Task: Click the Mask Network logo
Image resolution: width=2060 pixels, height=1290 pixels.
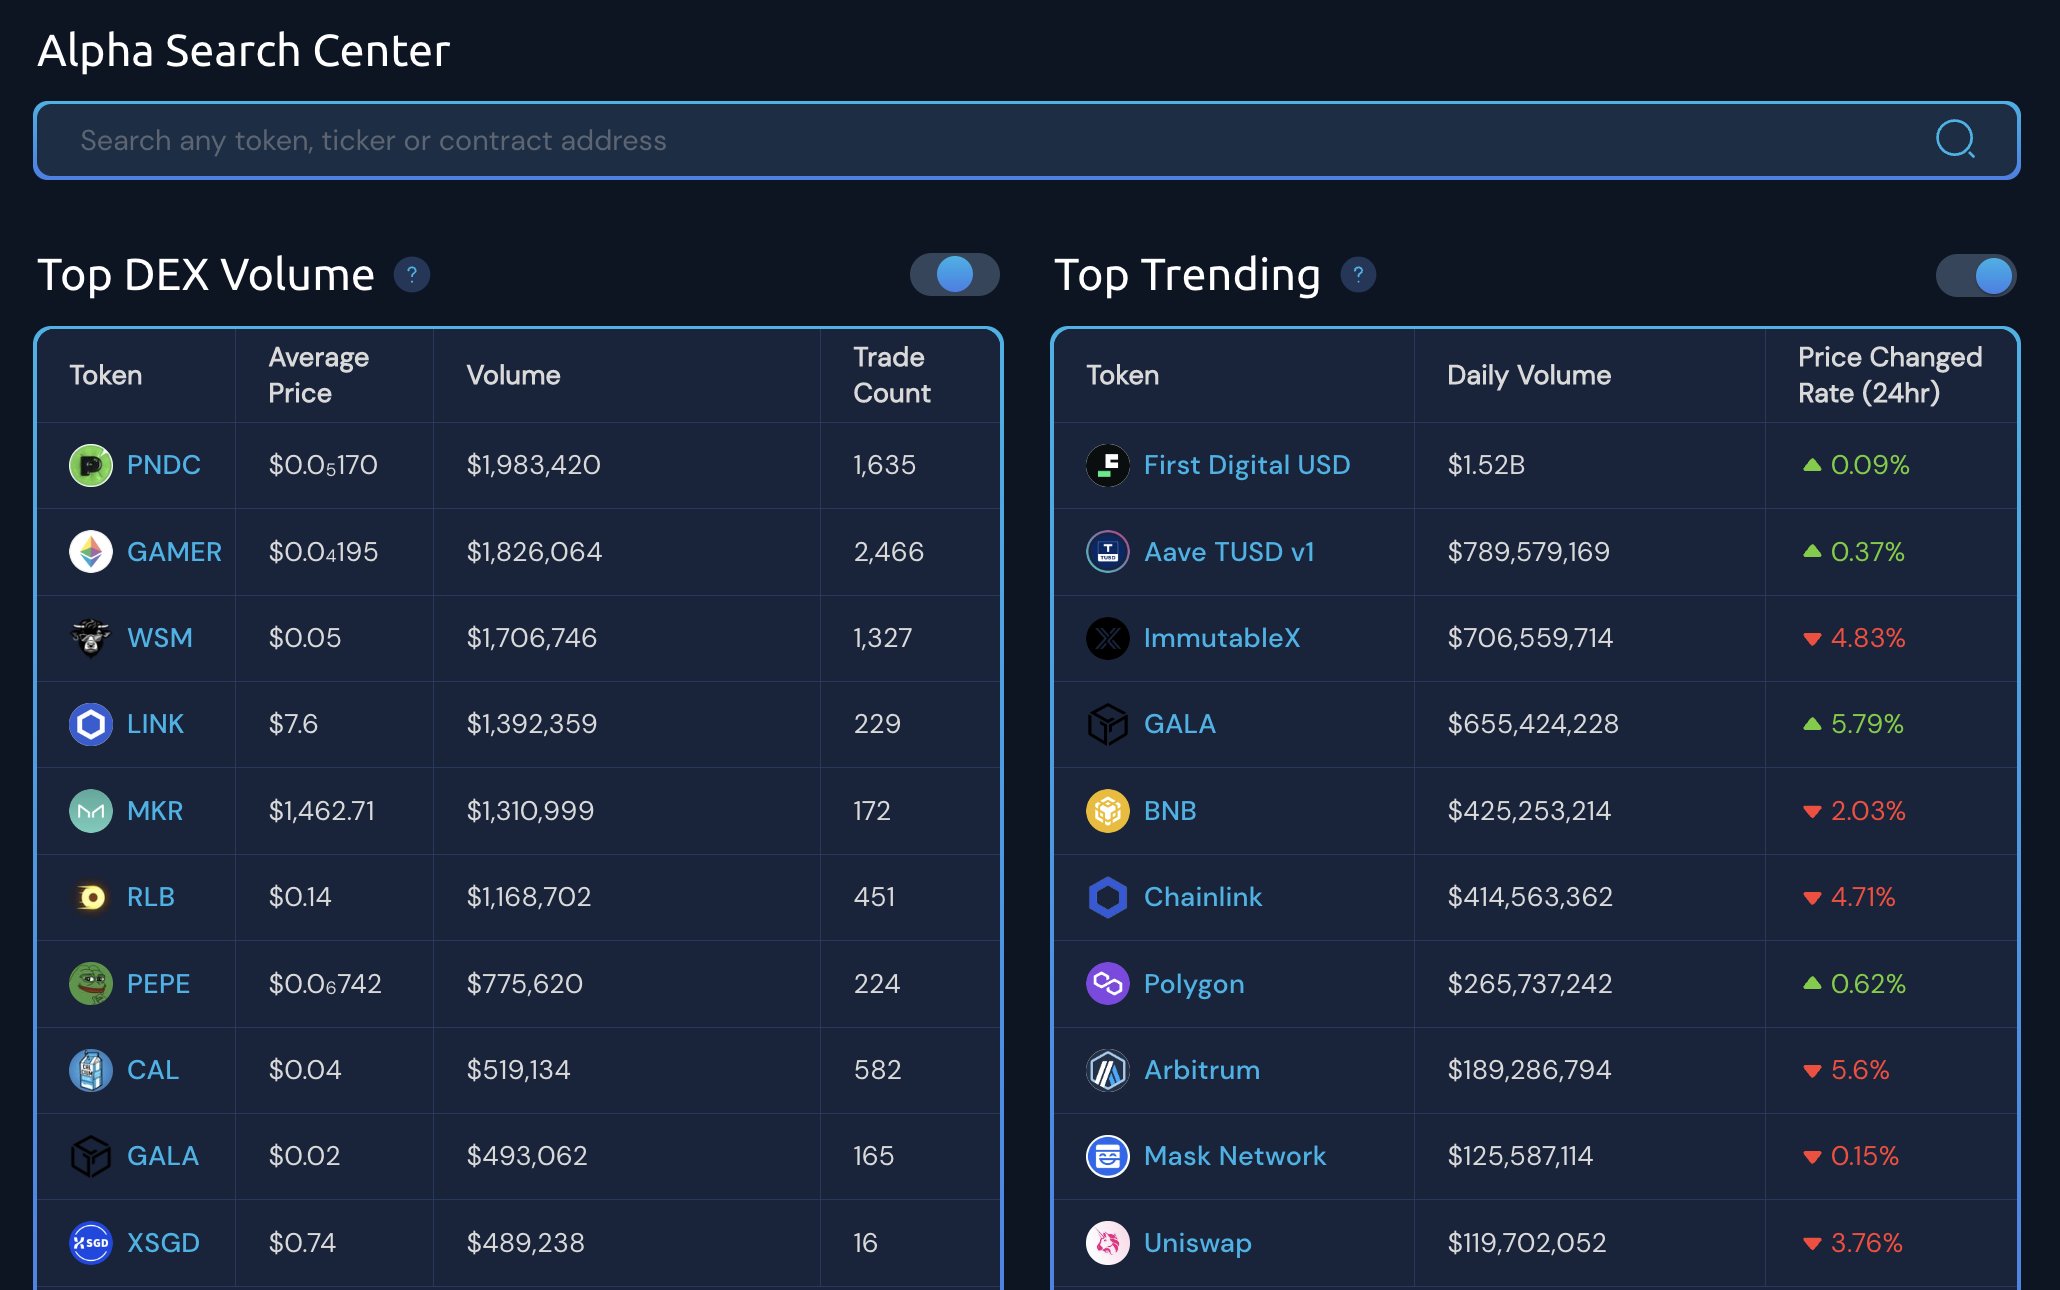Action: click(1107, 1156)
